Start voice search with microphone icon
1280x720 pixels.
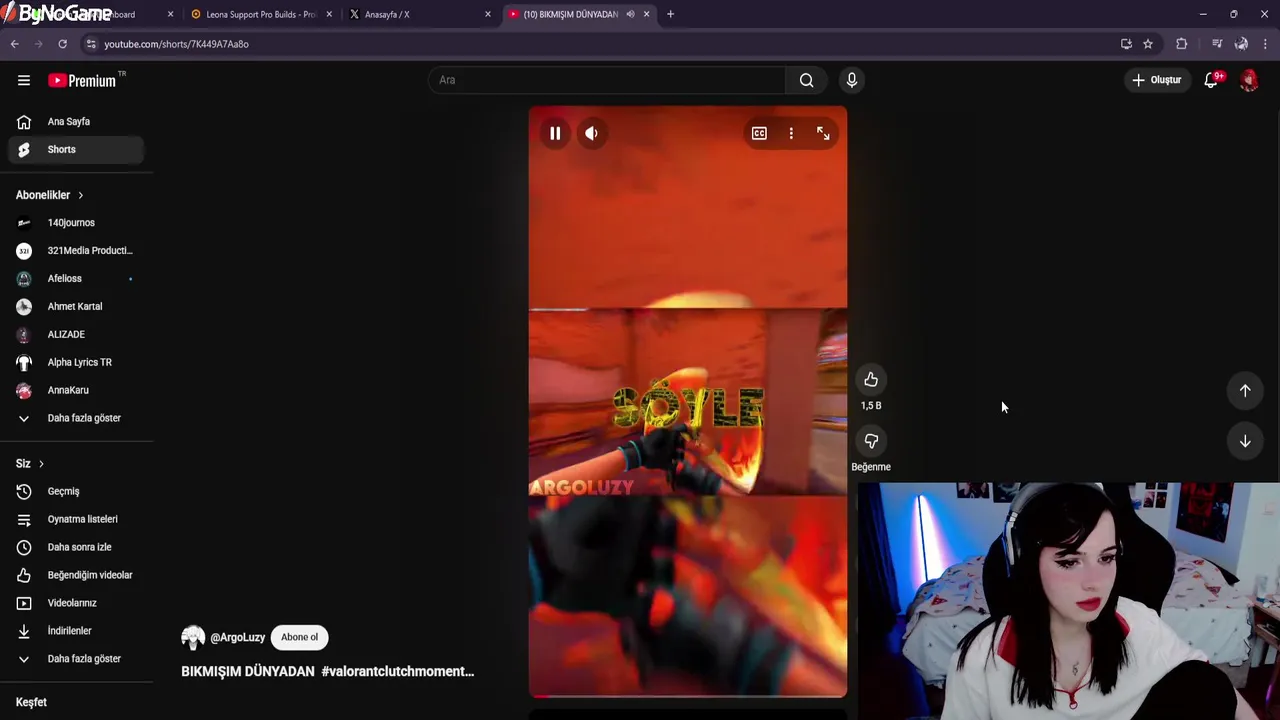pyautogui.click(x=851, y=80)
